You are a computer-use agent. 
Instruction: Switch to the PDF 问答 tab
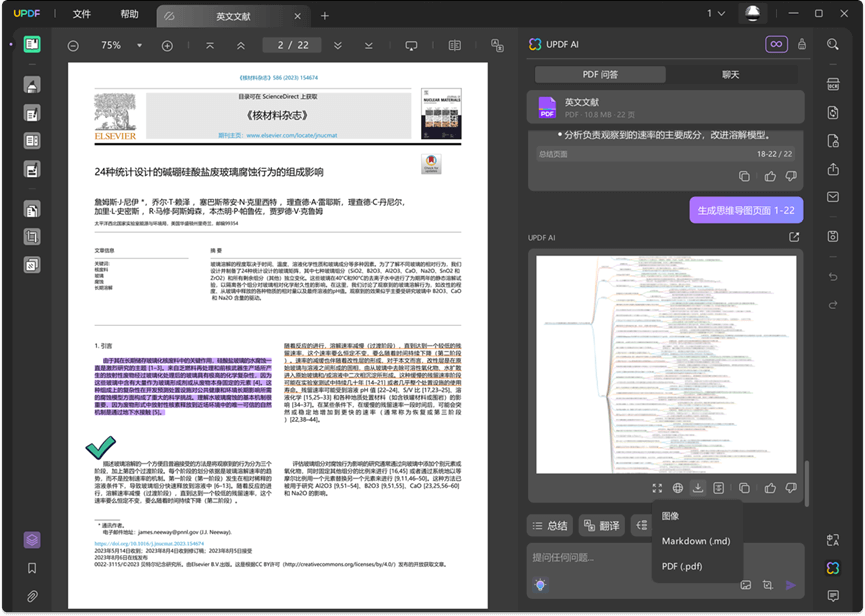[600, 74]
